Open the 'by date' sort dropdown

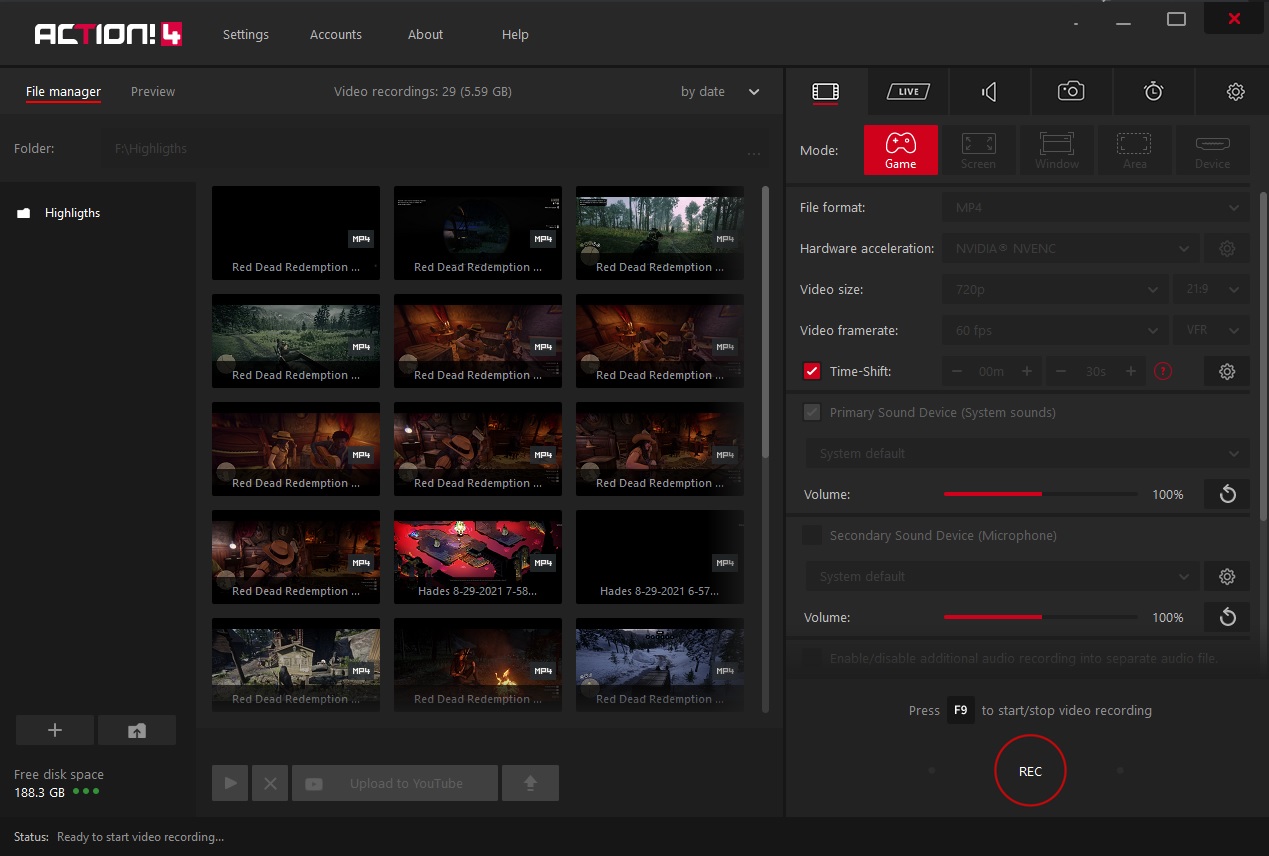(721, 91)
